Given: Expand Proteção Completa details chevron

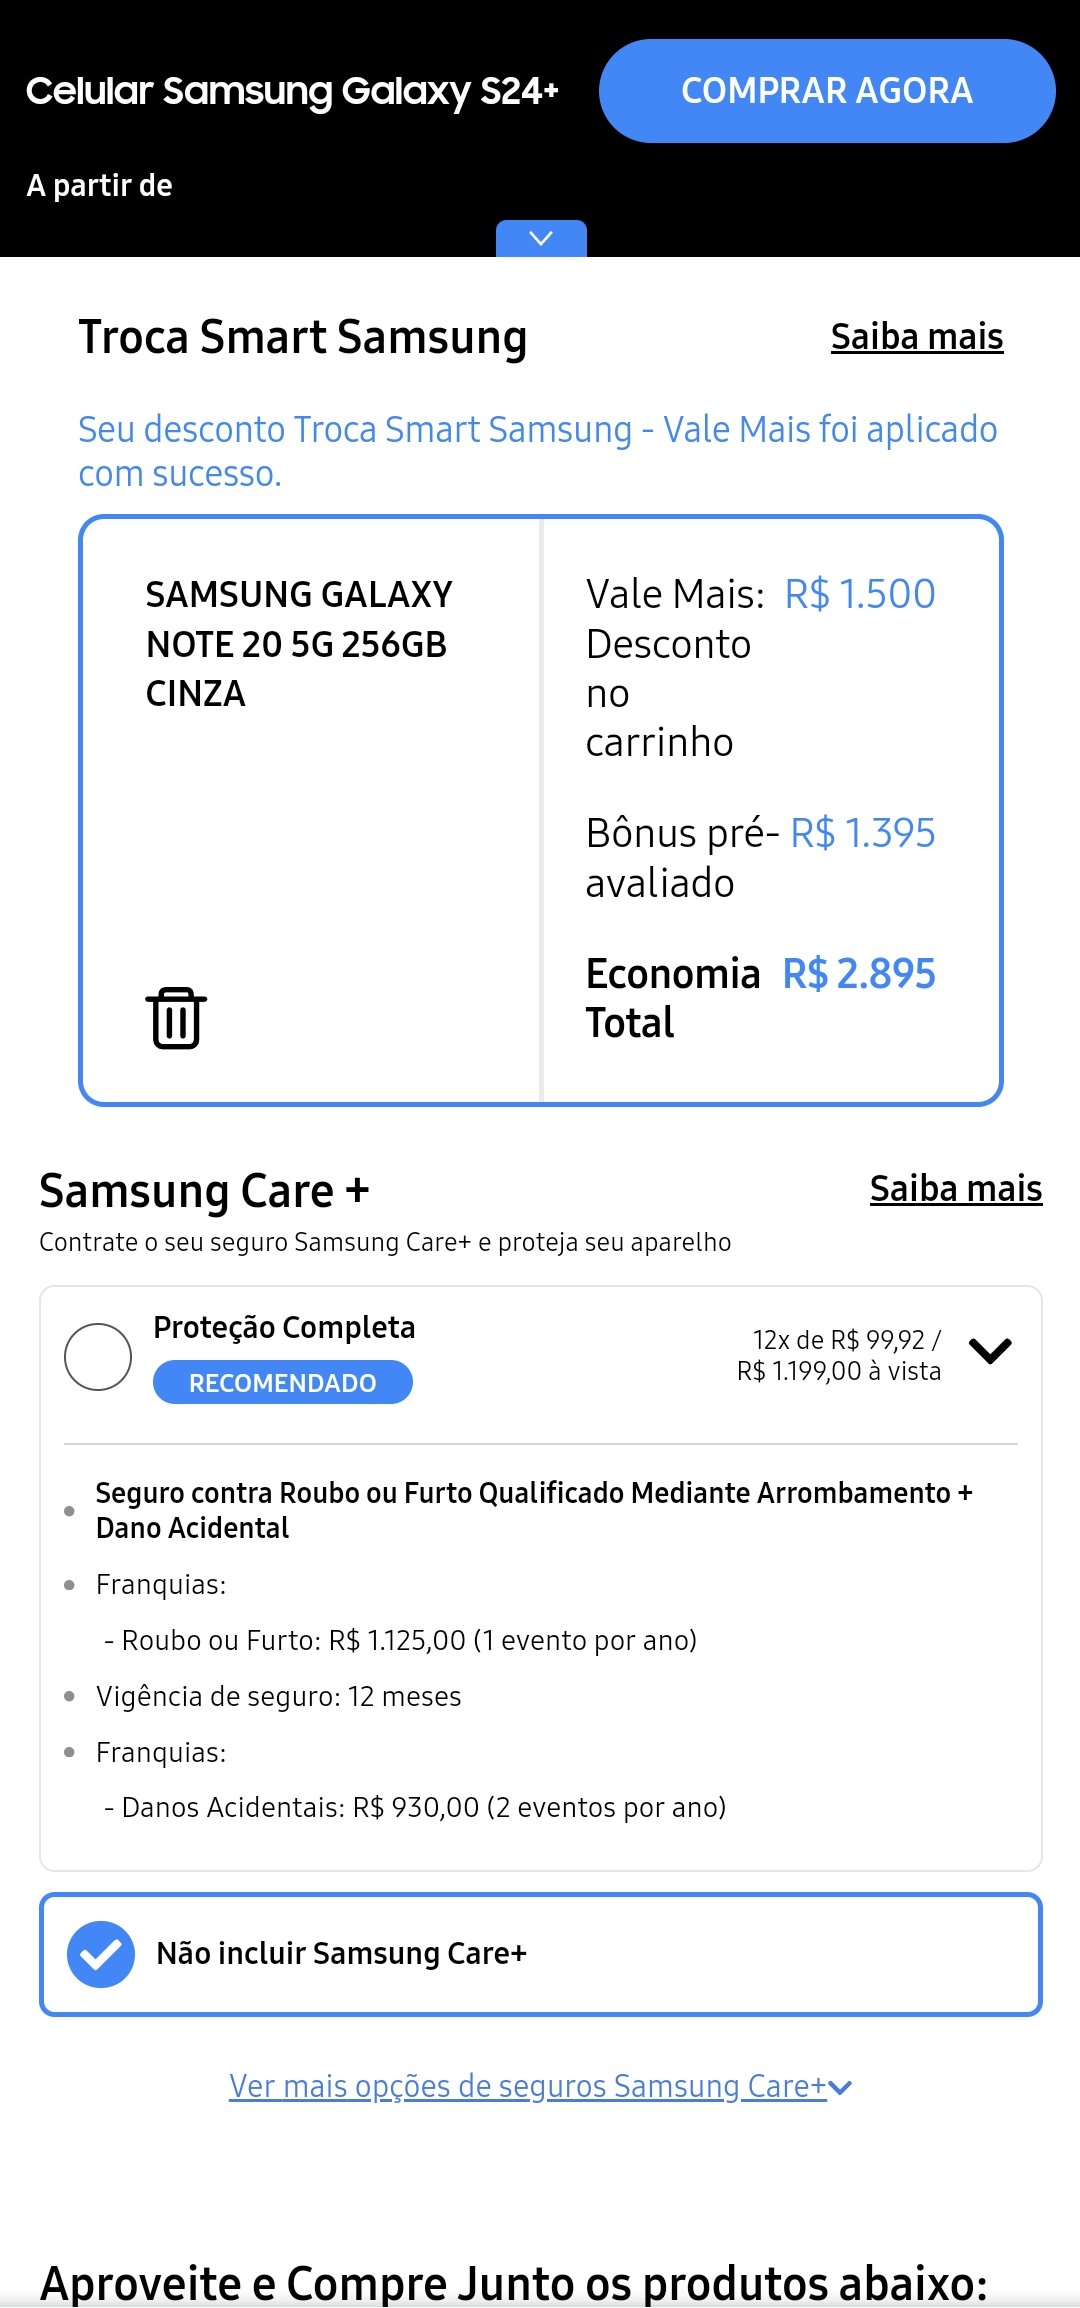Looking at the screenshot, I should click(990, 1351).
